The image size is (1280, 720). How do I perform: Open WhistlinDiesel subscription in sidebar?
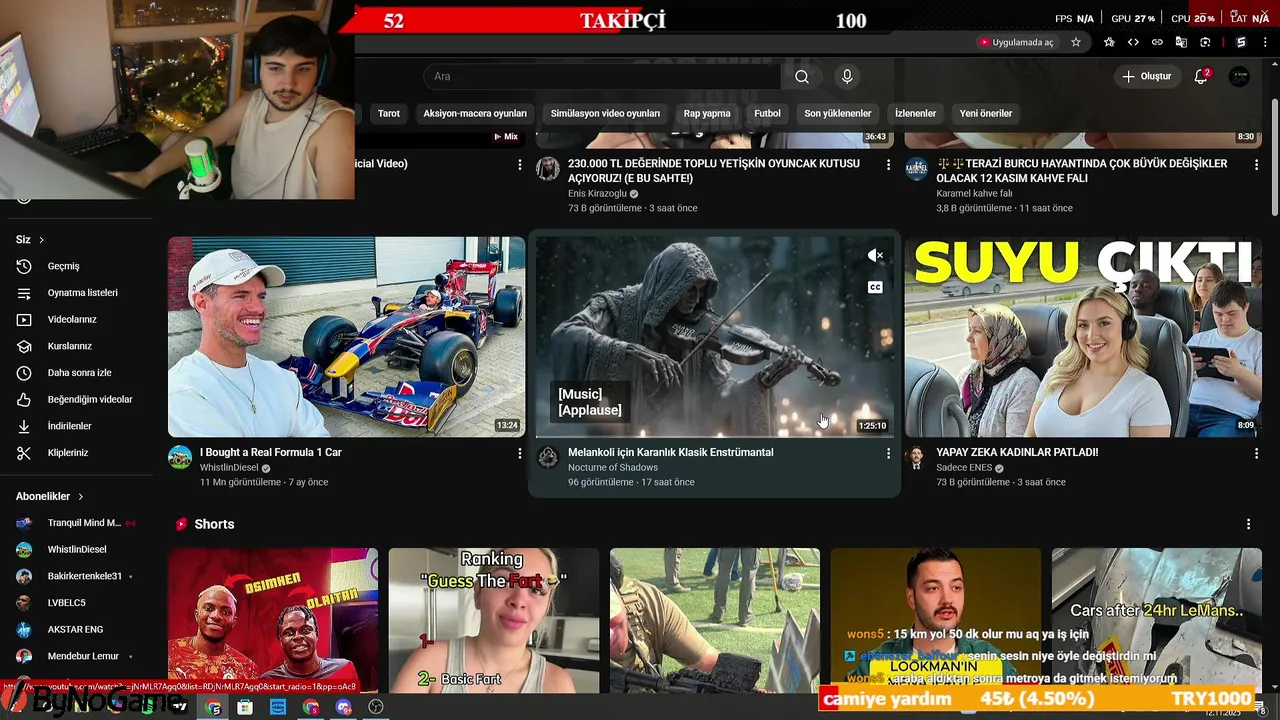(76, 549)
